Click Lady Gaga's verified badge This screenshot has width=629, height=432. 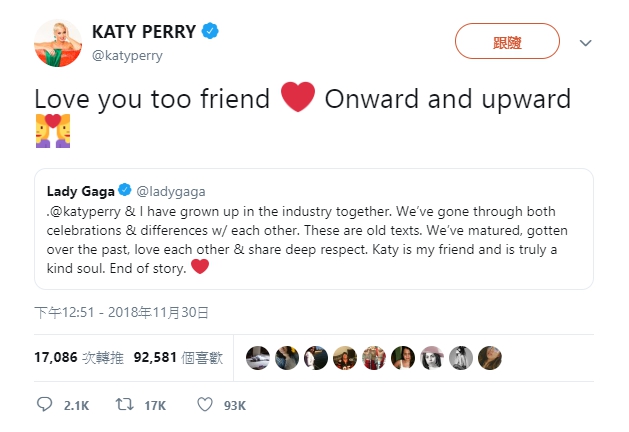125,190
